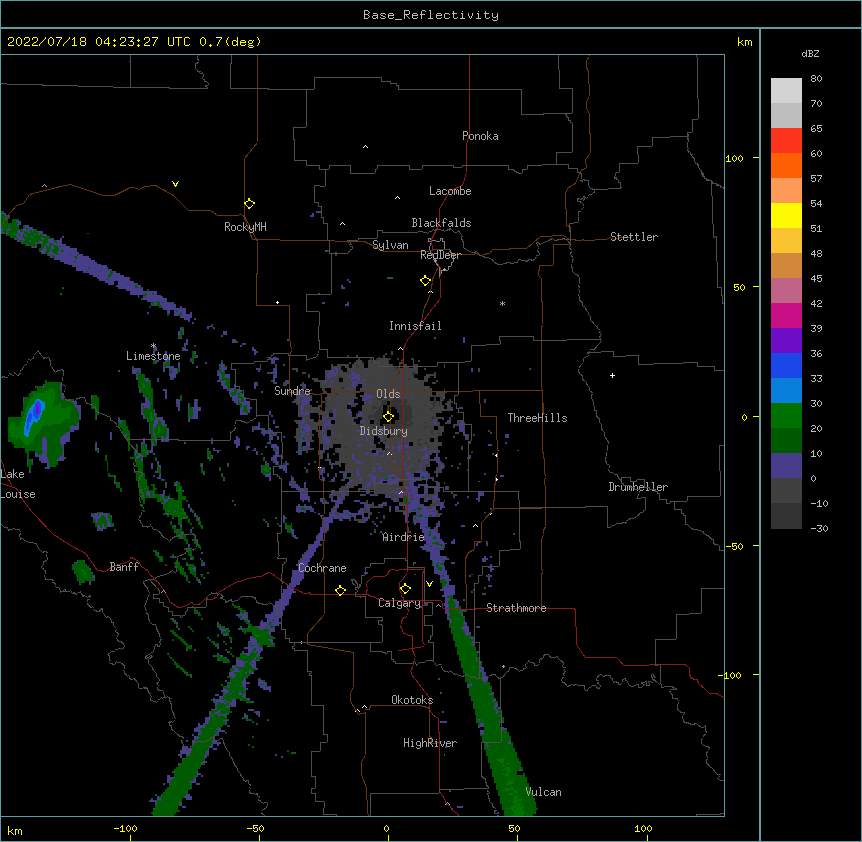This screenshot has height=842, width=862.
Task: Click the RockyMH label
Action: tap(245, 227)
